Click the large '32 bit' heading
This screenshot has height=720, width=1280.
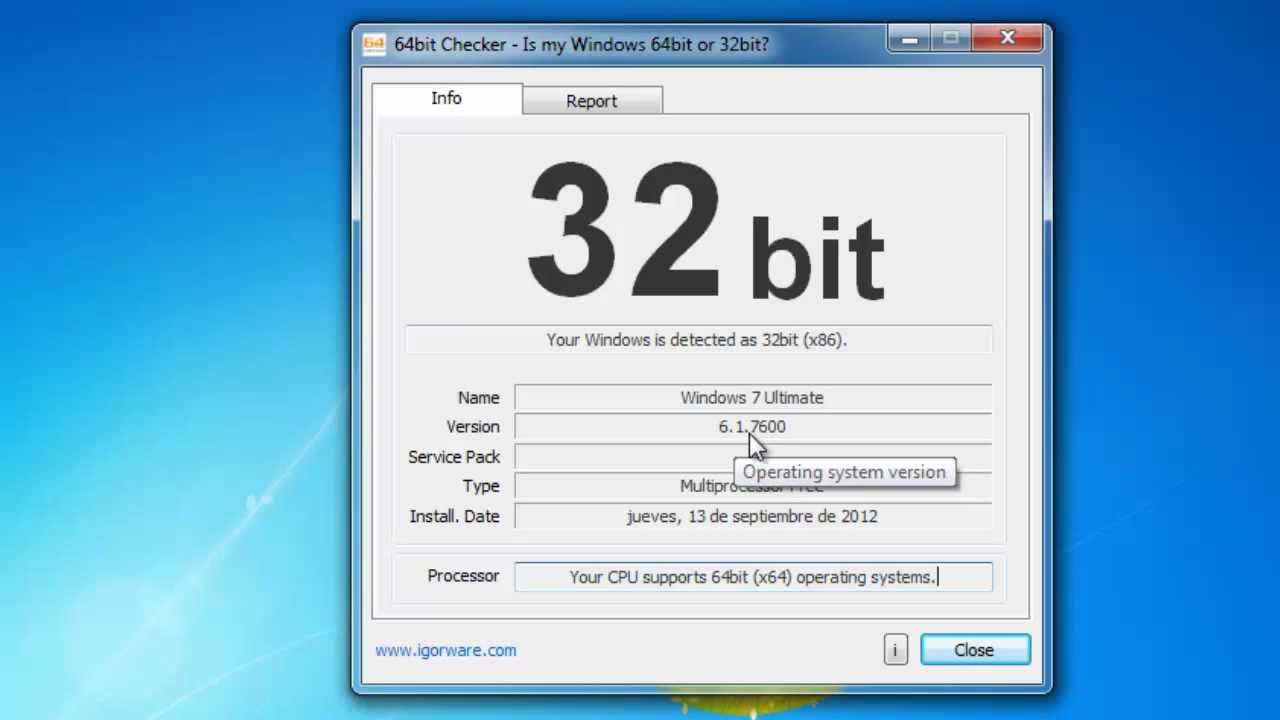706,231
